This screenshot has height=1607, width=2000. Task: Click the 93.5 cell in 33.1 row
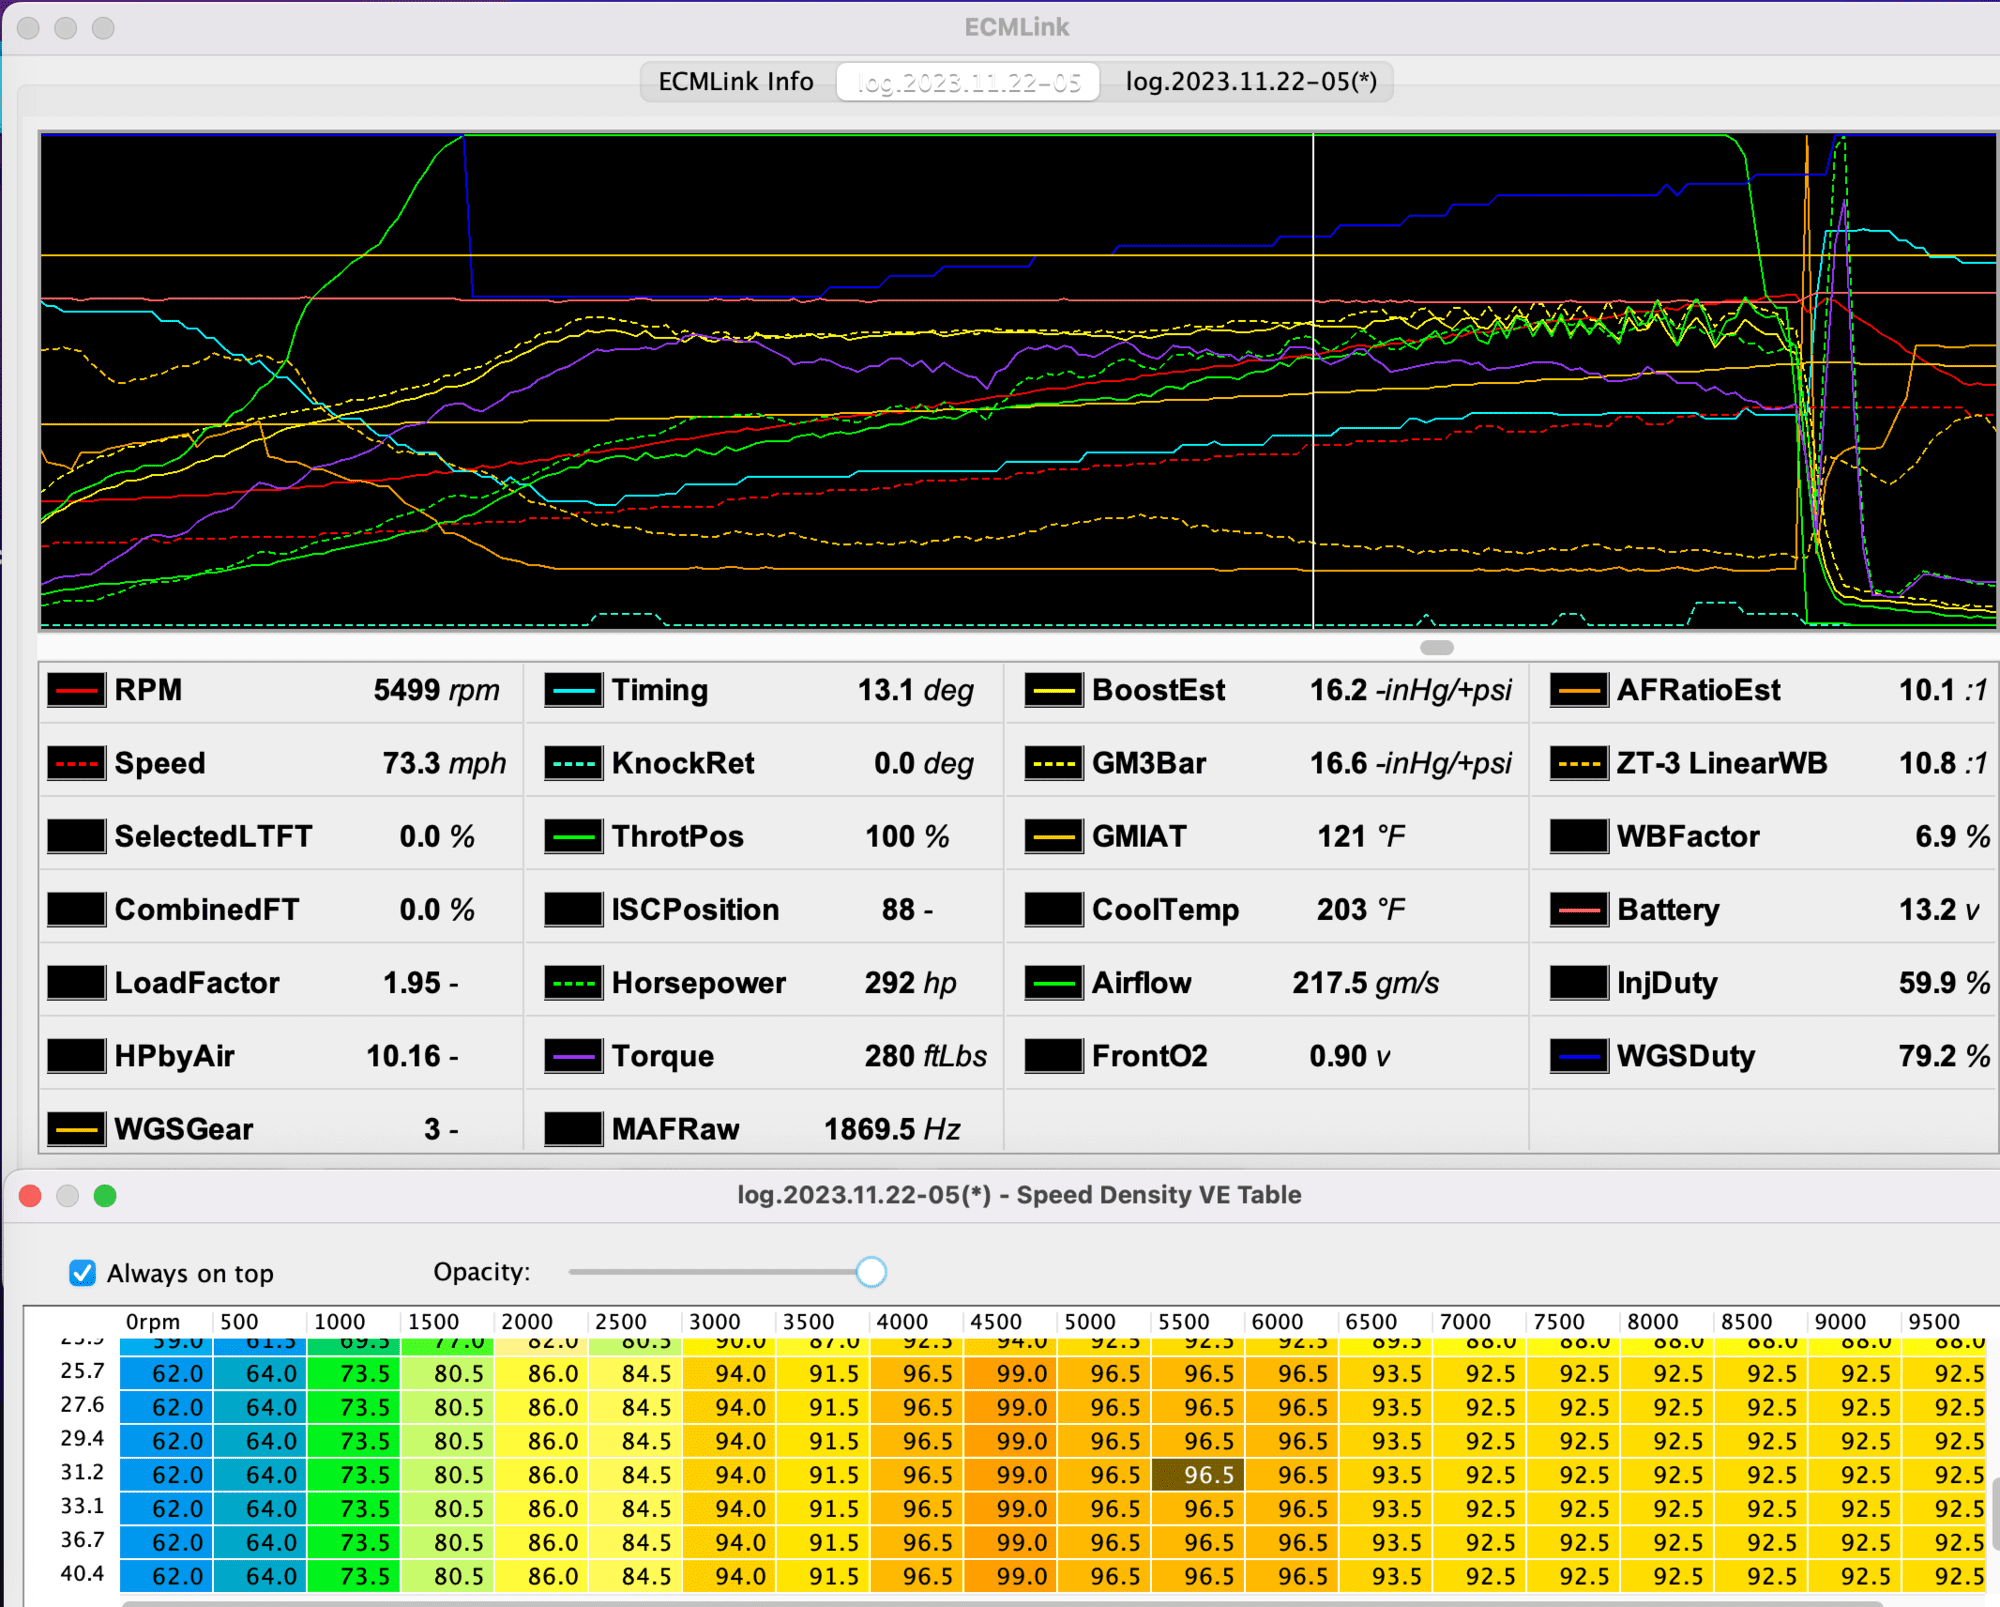click(x=1386, y=1509)
